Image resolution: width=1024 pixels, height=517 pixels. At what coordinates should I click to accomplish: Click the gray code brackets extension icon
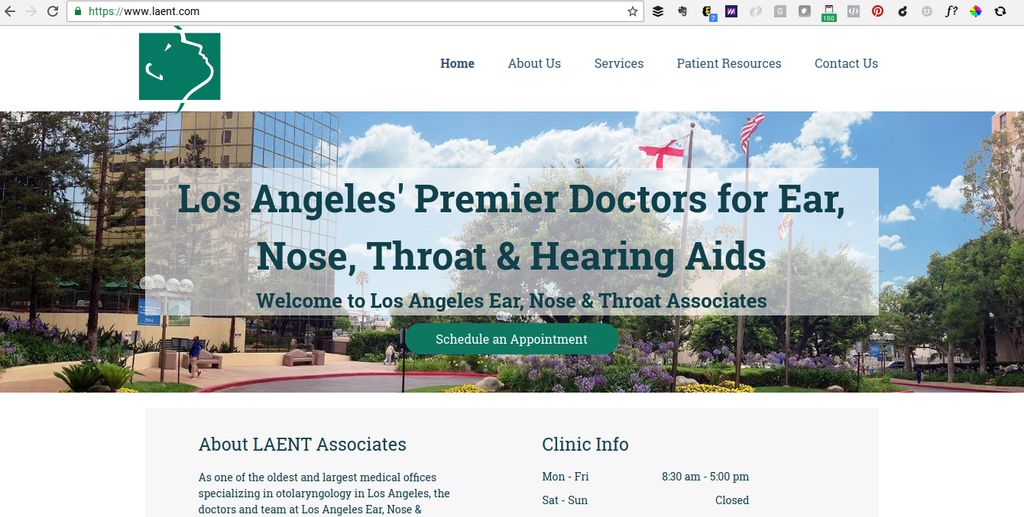(853, 11)
